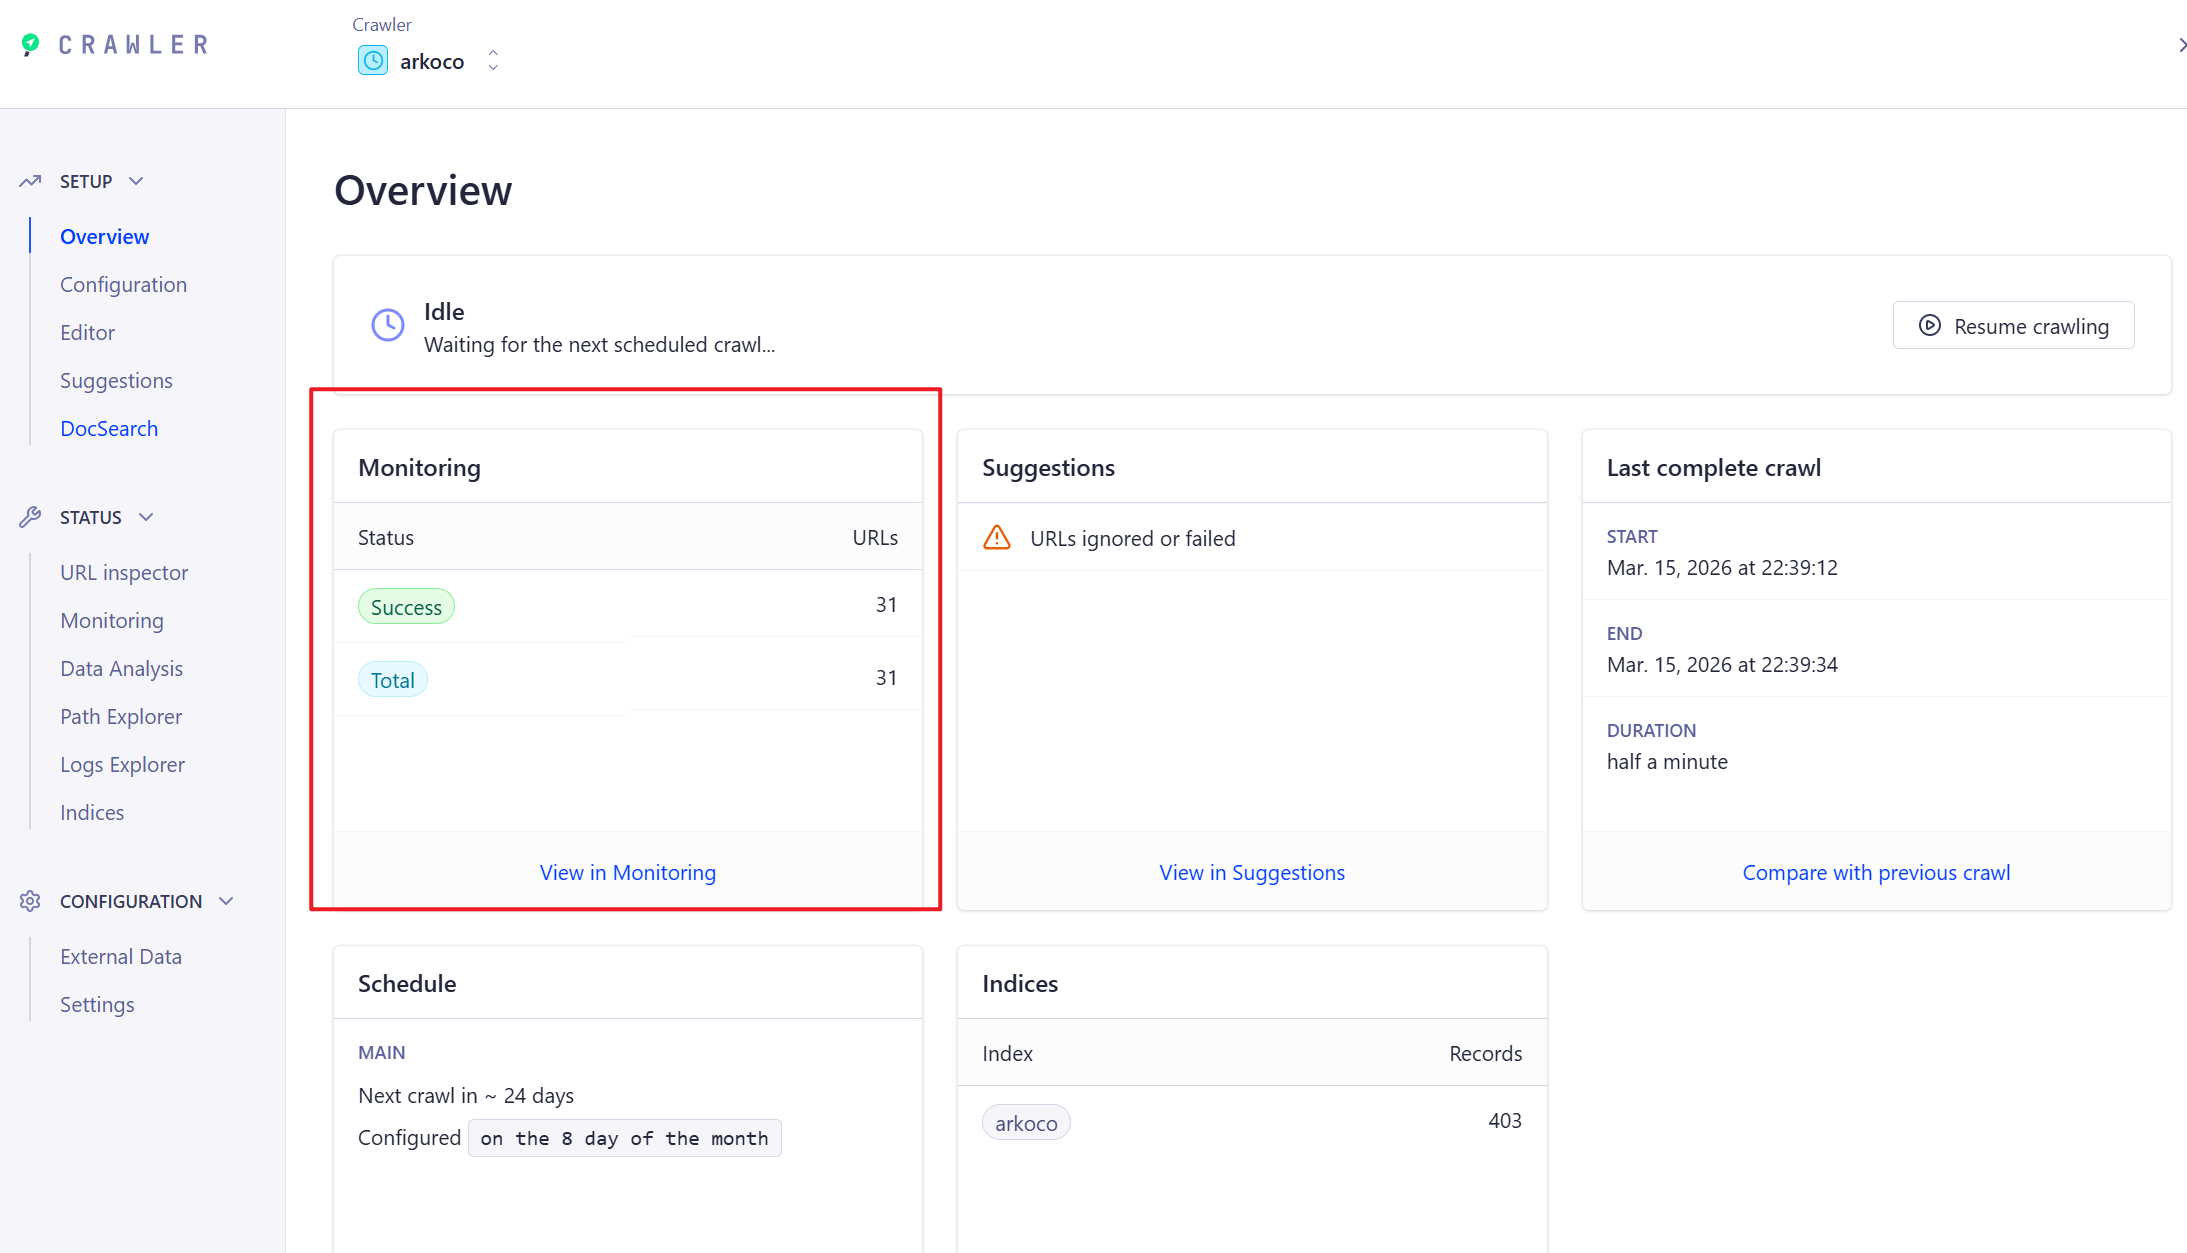Viewport: 2187px width, 1253px height.
Task: Click the Success status badge
Action: tap(406, 607)
